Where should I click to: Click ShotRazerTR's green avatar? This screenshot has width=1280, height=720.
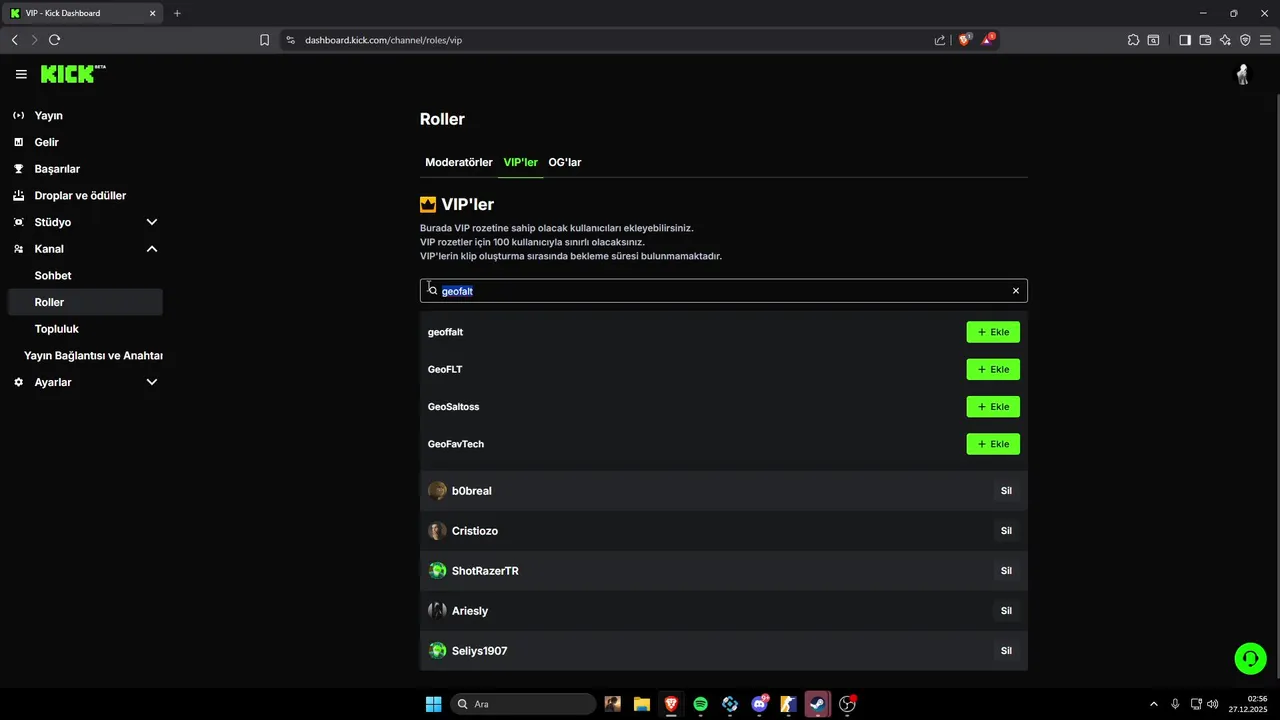(437, 571)
